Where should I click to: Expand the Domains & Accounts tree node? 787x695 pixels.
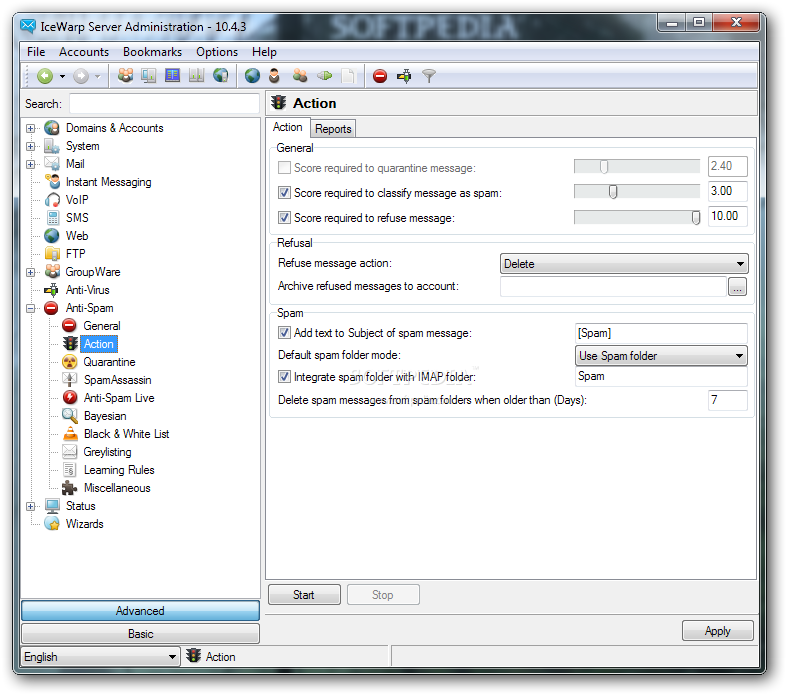[31, 128]
